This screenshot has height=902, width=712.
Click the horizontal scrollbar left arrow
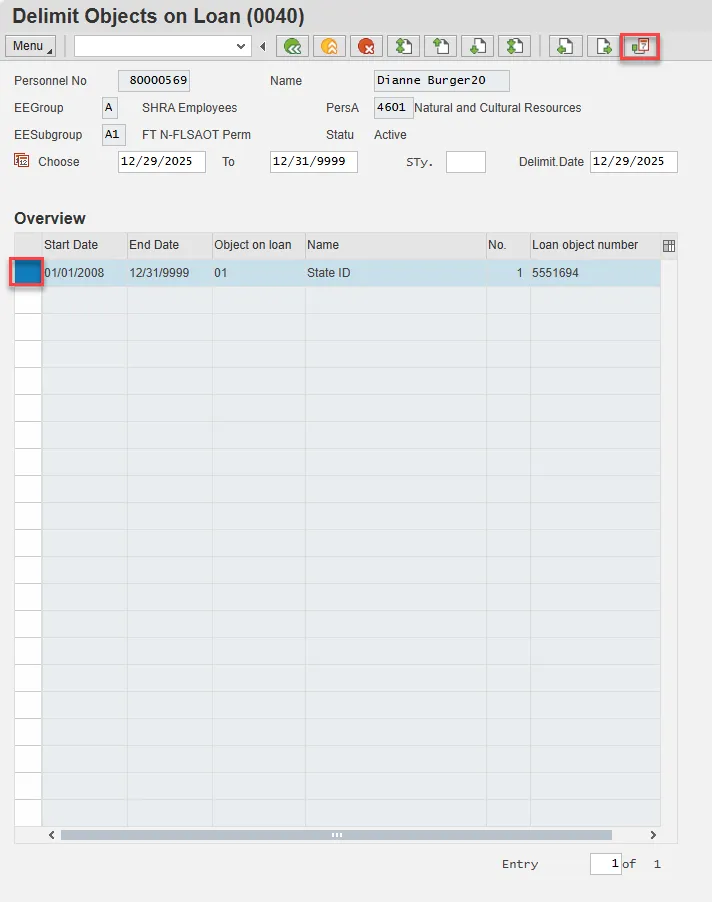tap(52, 835)
